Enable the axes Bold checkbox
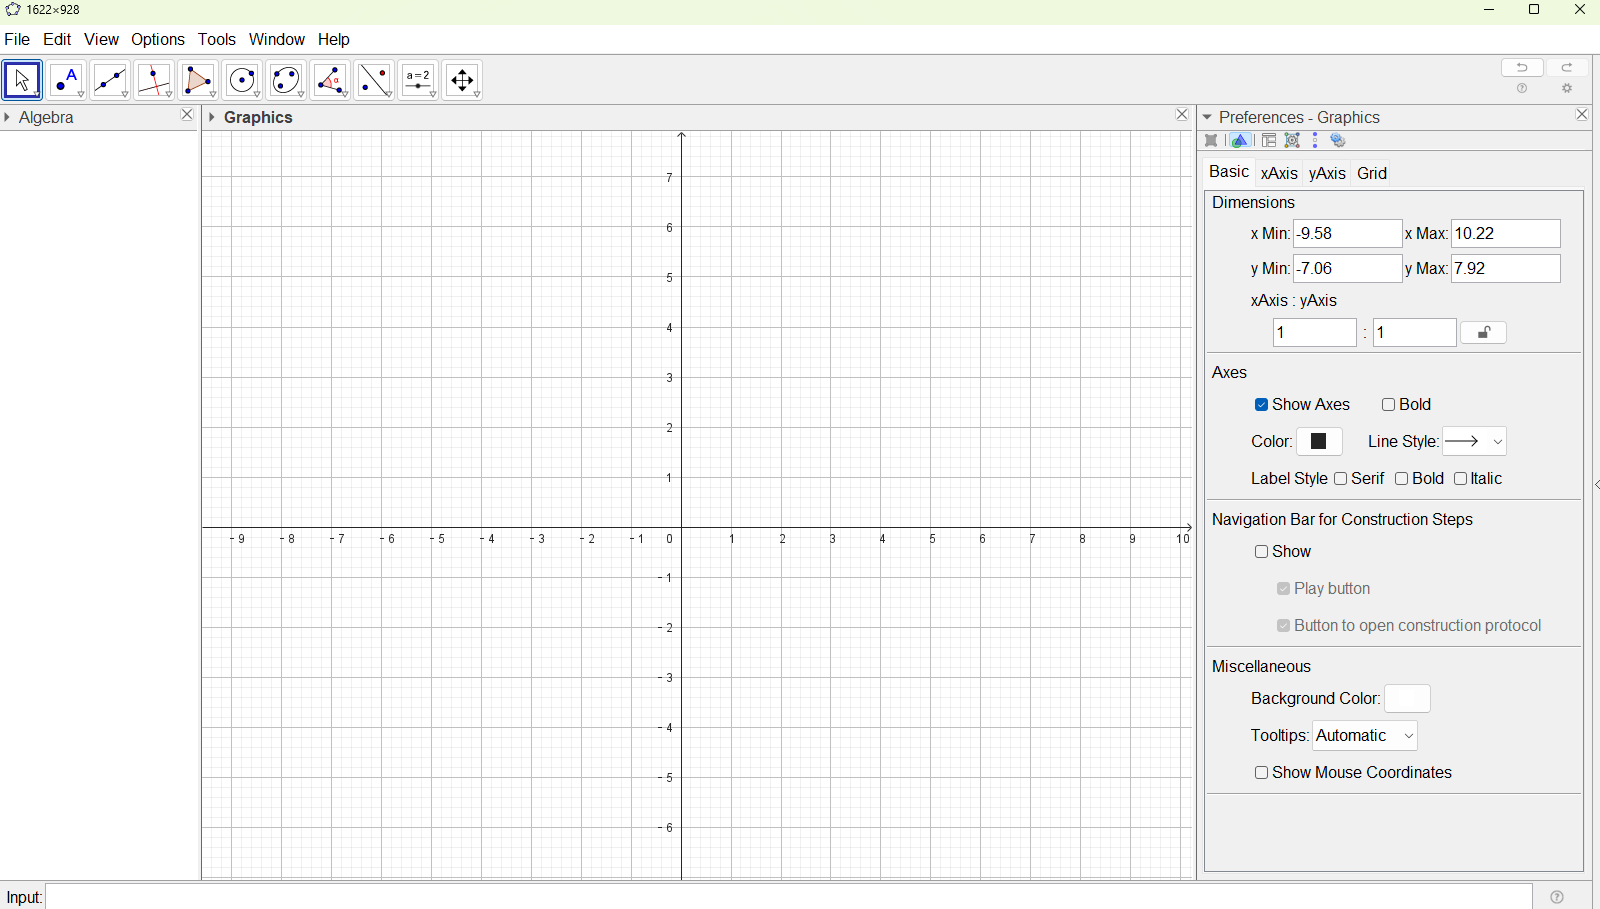 pos(1388,405)
